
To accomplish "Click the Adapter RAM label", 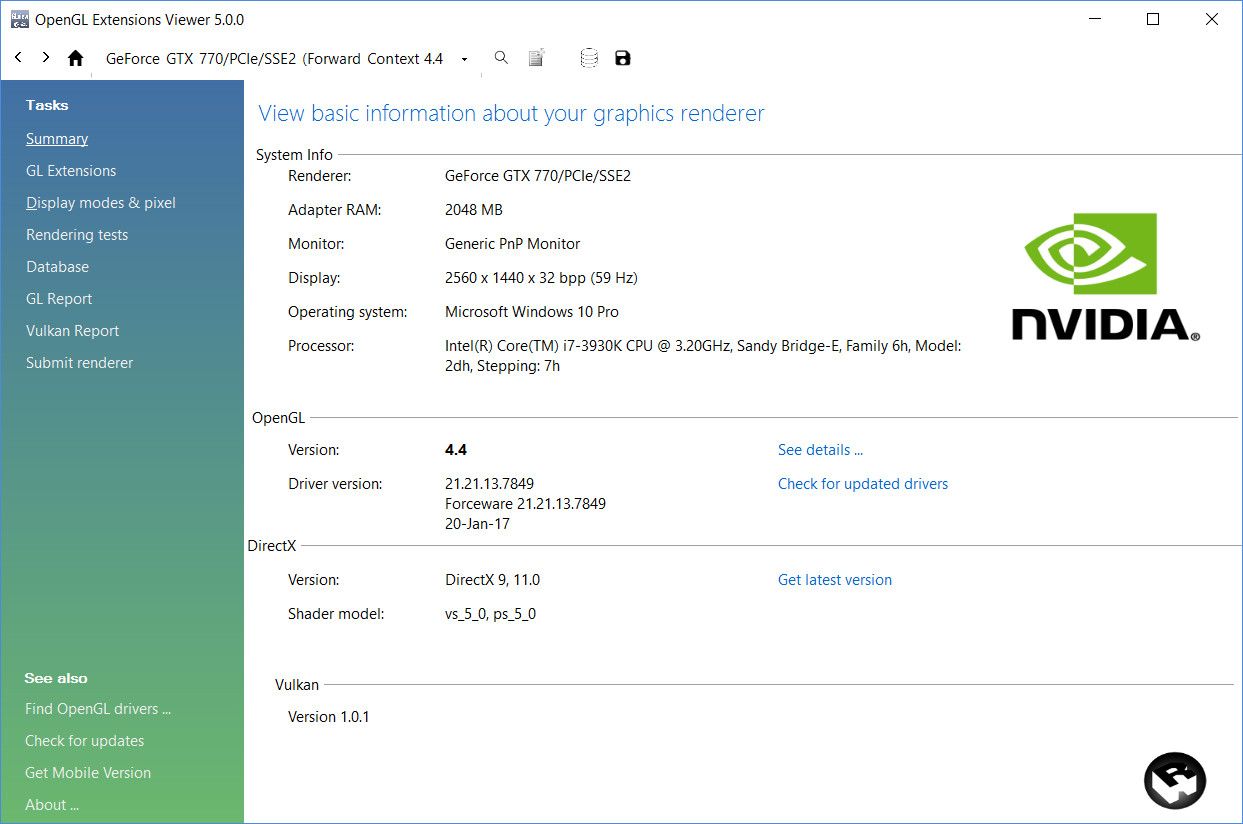I will coord(335,210).
